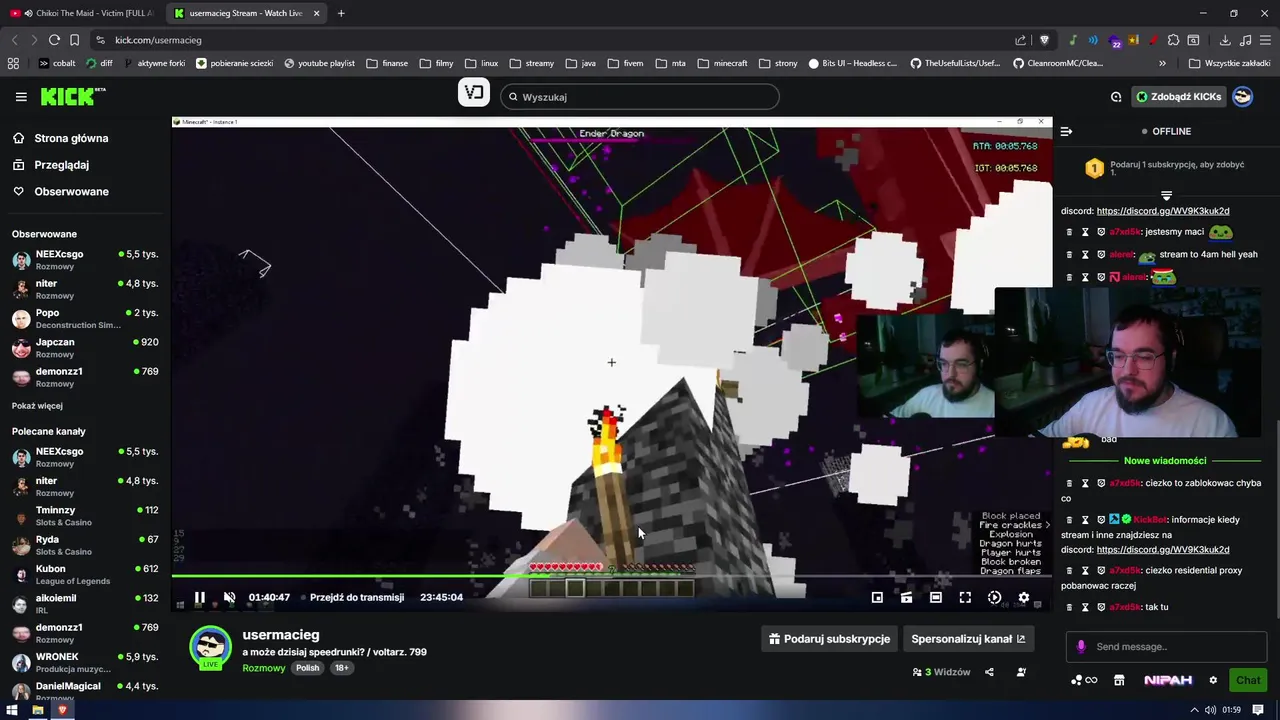This screenshot has height=720, width=1280.
Task: Open the chat points infinity icon
Action: point(1084,680)
